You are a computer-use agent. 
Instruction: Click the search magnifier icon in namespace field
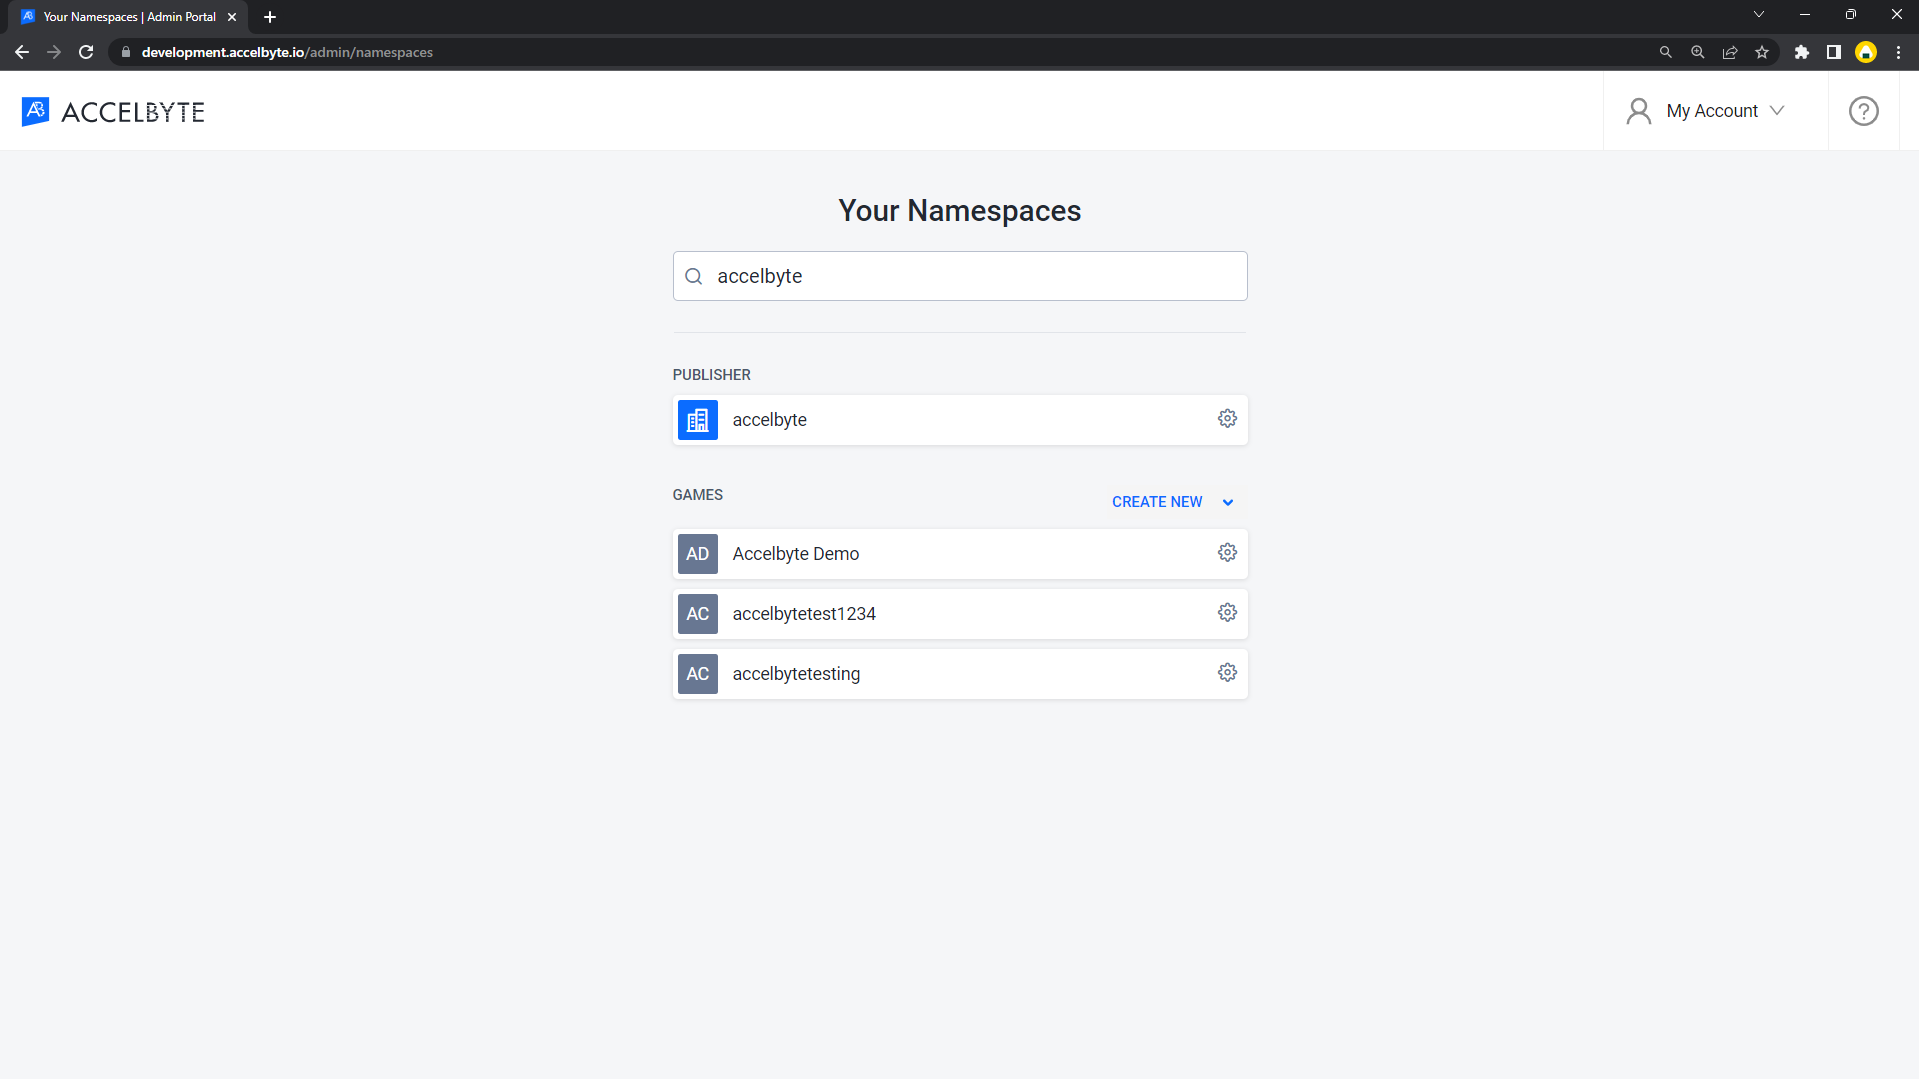pyautogui.click(x=694, y=276)
